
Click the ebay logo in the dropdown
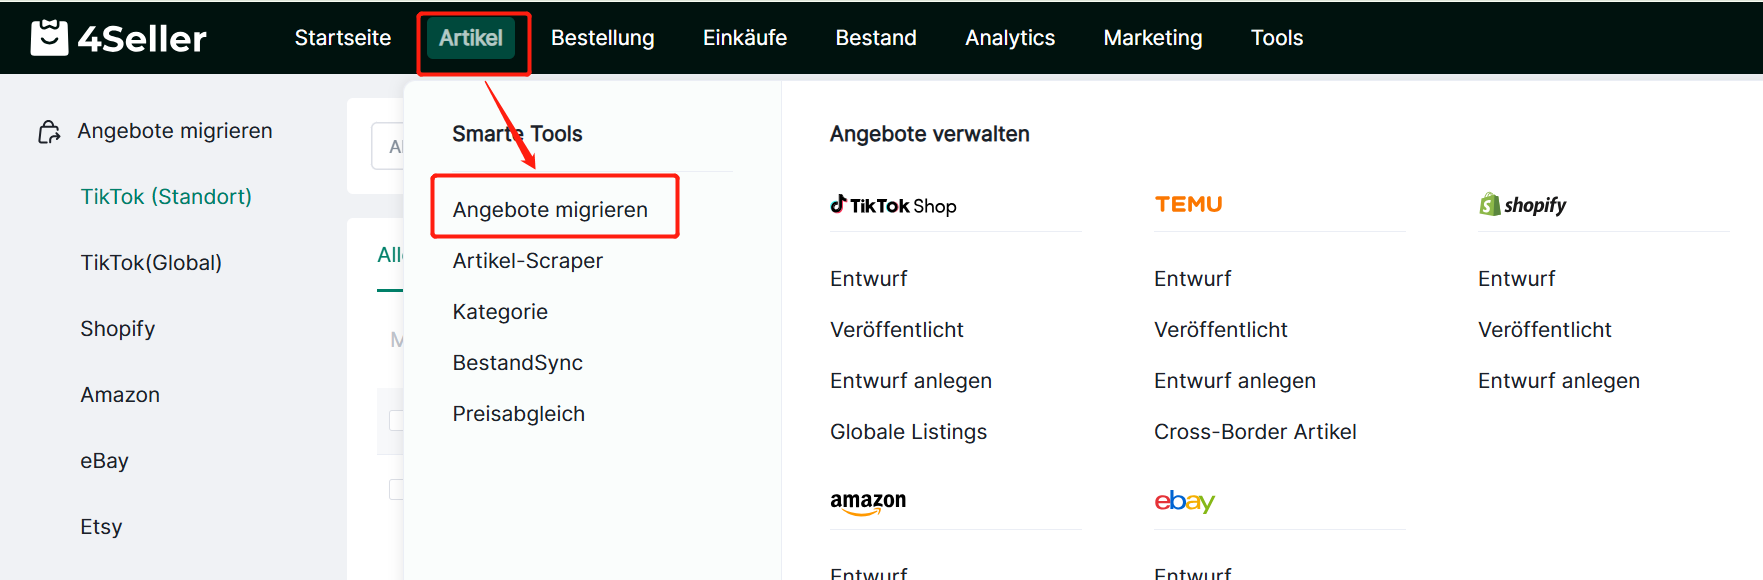(1184, 501)
